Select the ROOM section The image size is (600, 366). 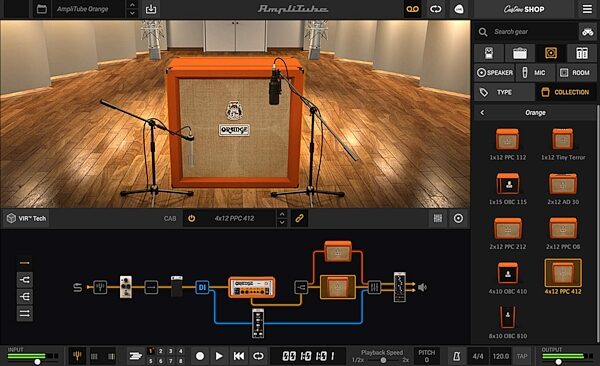coord(576,73)
